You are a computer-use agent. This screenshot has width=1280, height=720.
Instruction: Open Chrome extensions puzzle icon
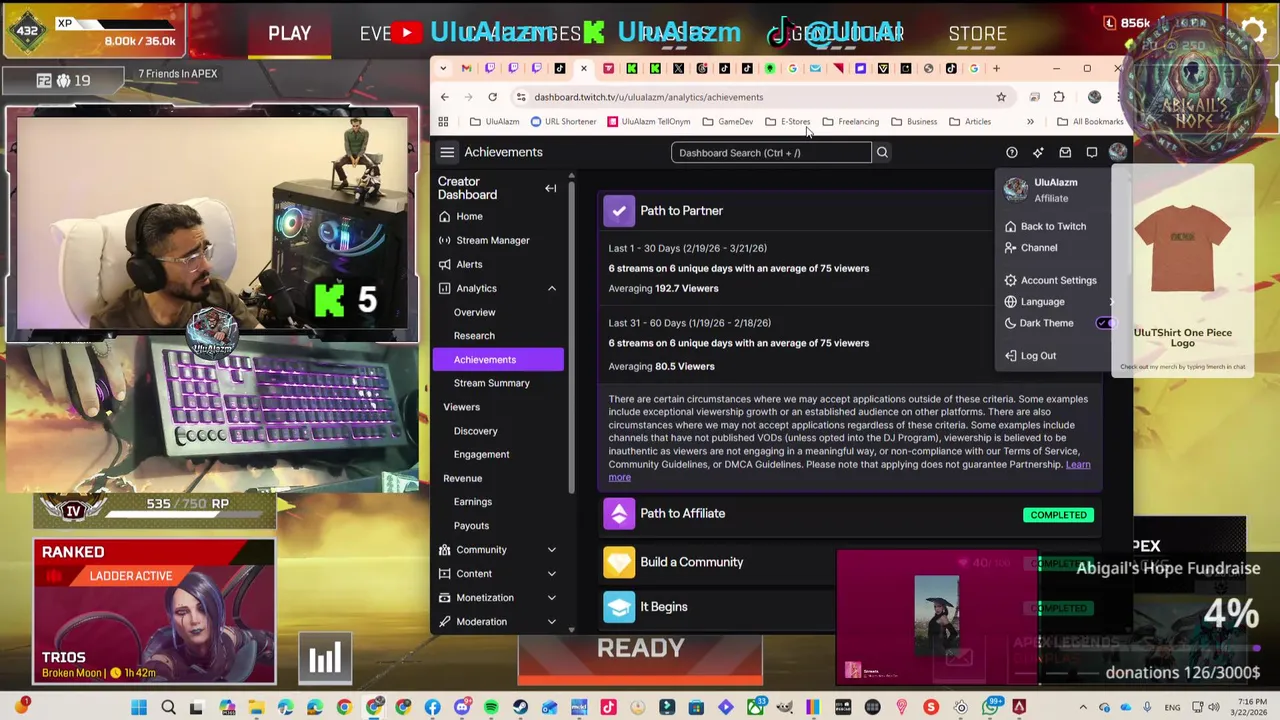tap(1059, 97)
